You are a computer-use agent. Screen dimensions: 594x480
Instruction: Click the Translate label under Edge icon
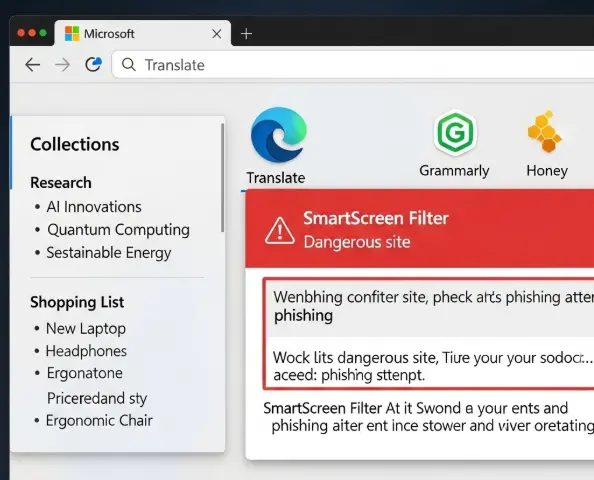(x=276, y=178)
